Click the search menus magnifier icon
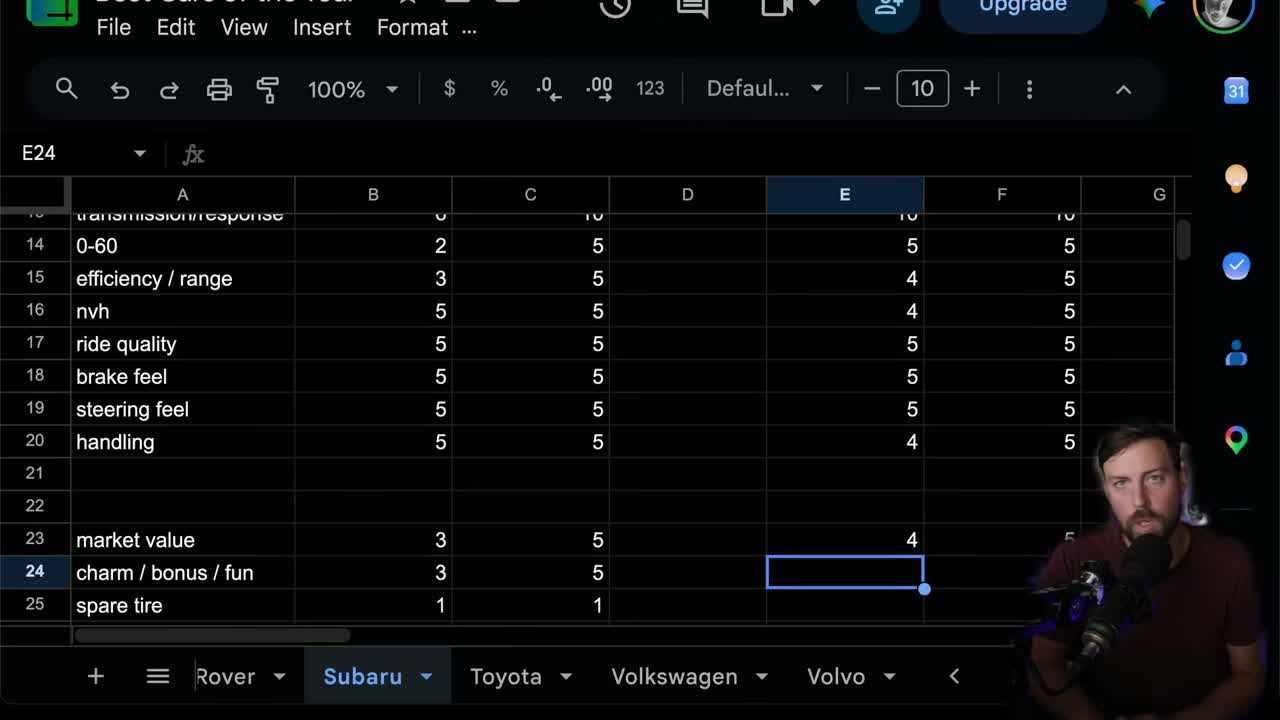This screenshot has height=720, width=1280. (66, 89)
